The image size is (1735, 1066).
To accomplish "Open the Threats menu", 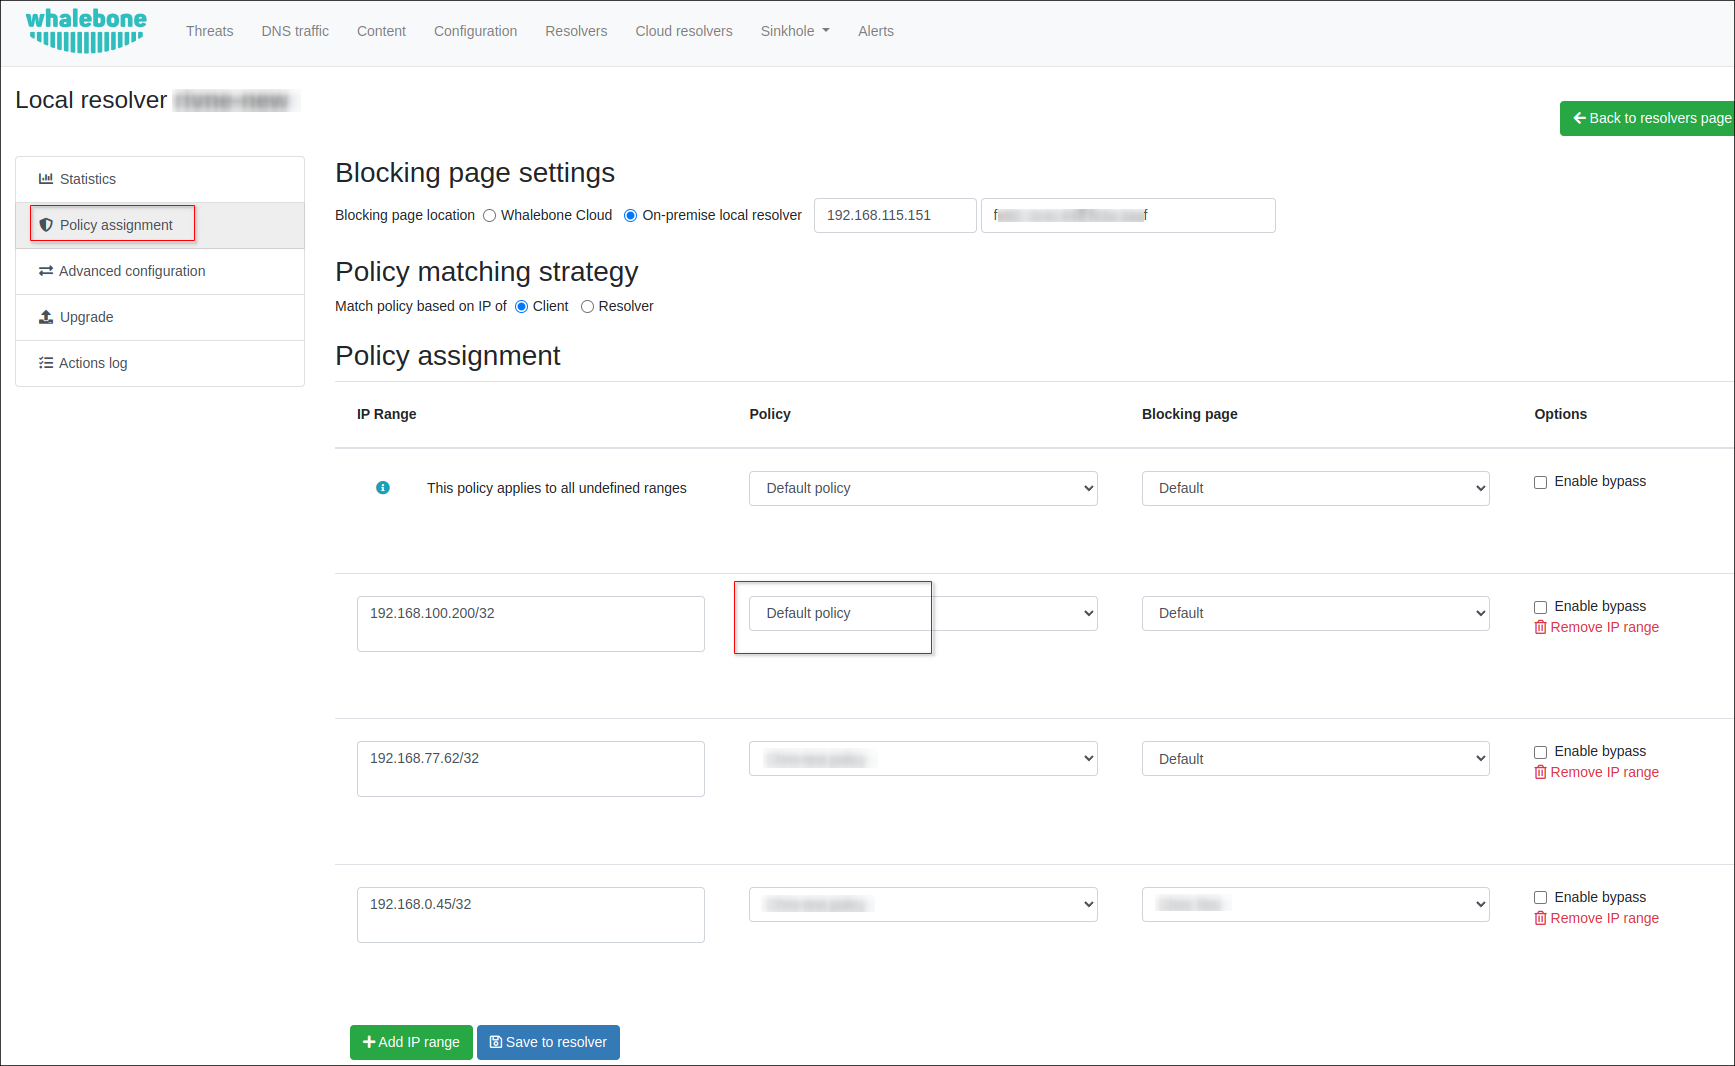I will pyautogui.click(x=209, y=31).
